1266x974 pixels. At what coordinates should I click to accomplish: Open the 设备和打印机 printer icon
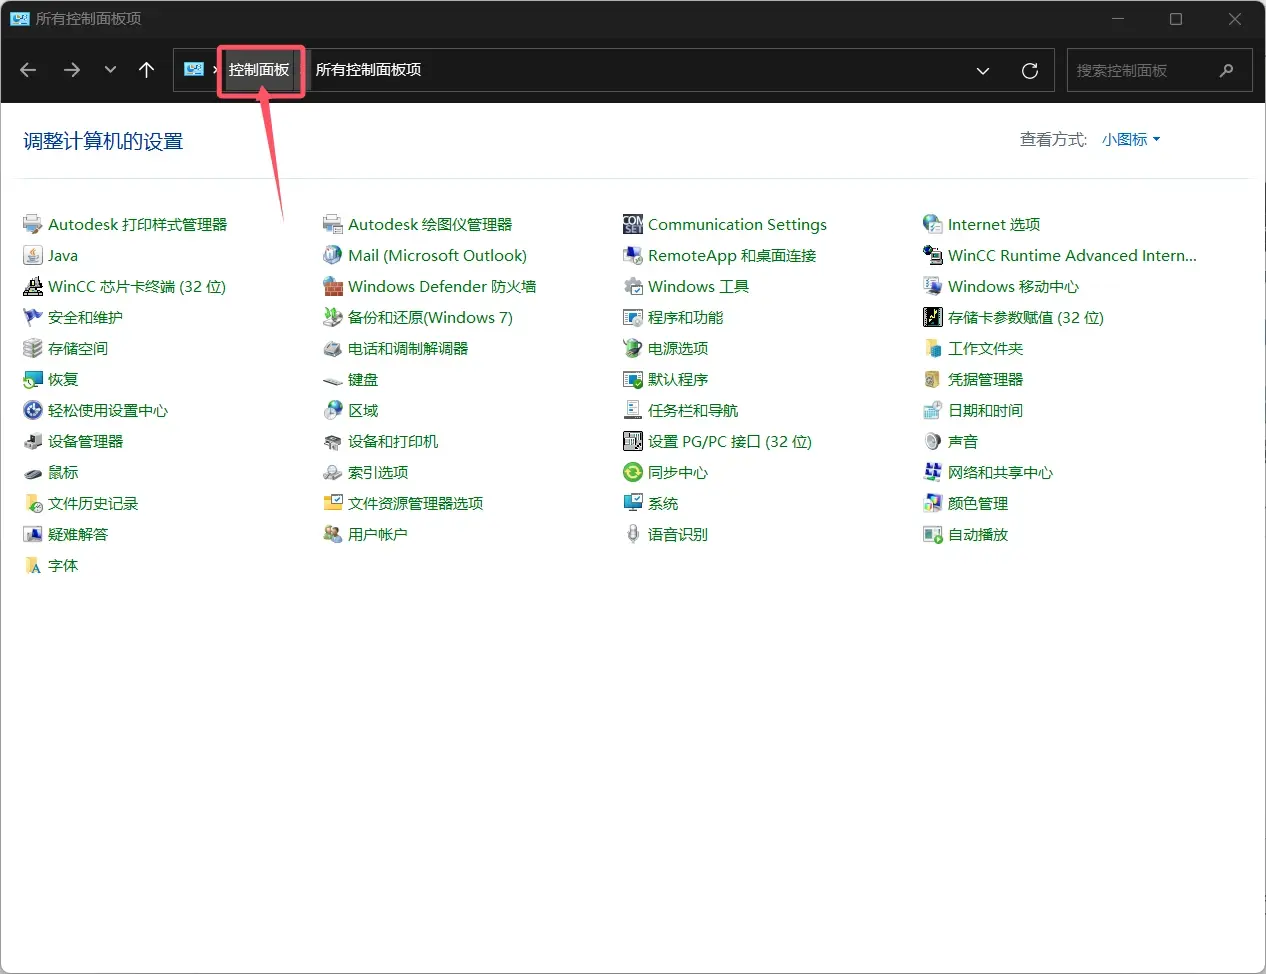tap(332, 441)
